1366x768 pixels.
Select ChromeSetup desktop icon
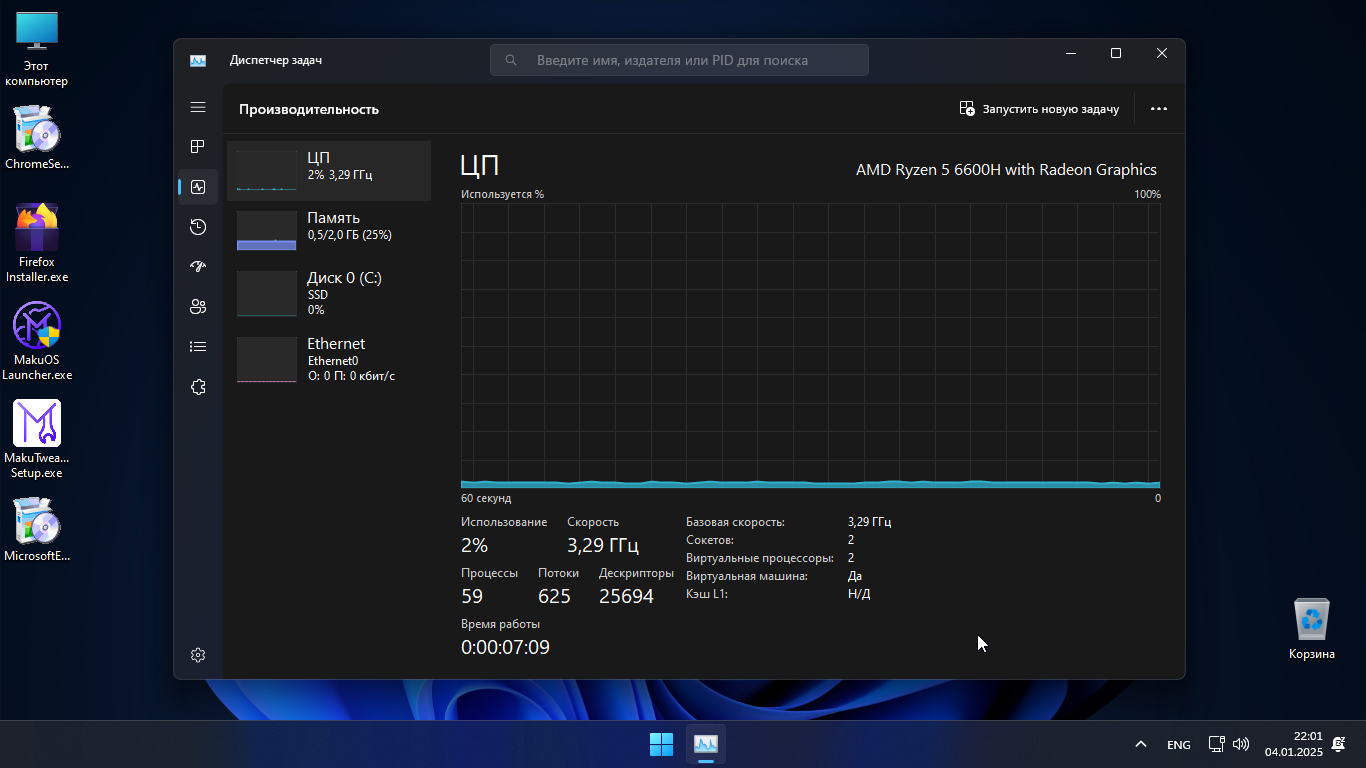pyautogui.click(x=37, y=138)
